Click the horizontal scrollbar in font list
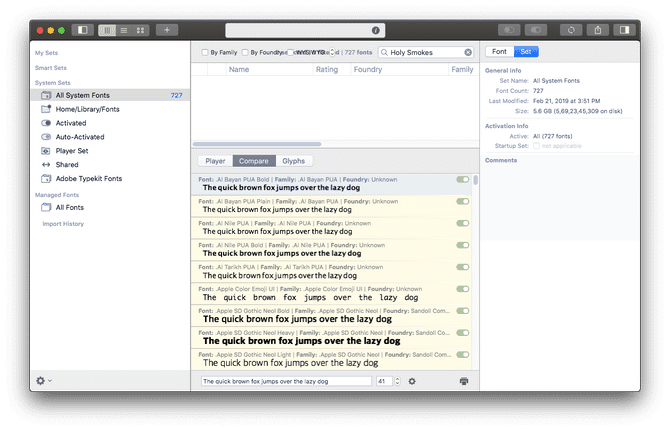This screenshot has width=670, height=431. 257,144
